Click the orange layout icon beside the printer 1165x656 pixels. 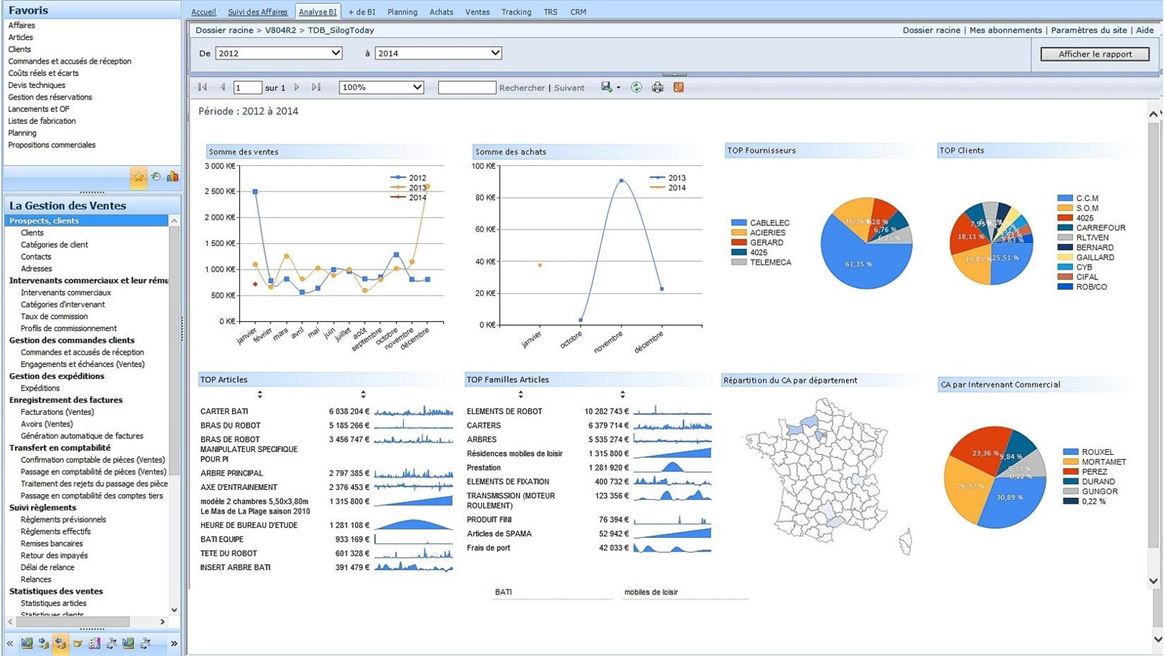pos(679,88)
